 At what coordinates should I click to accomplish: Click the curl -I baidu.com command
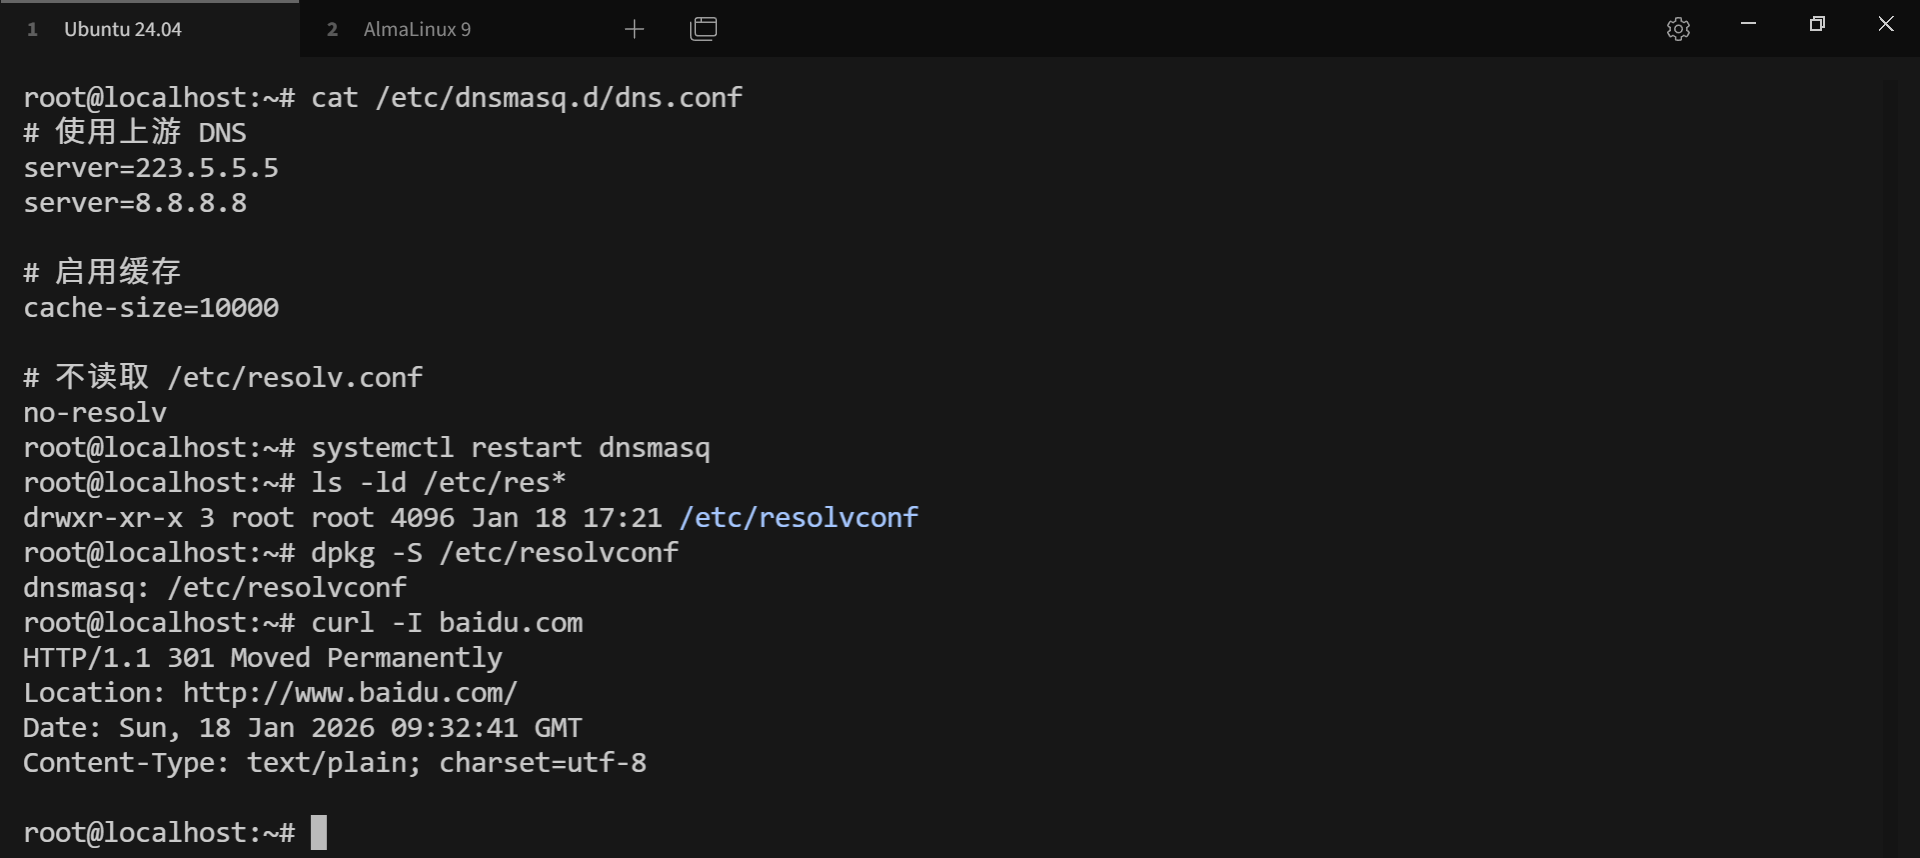pyautogui.click(x=446, y=623)
